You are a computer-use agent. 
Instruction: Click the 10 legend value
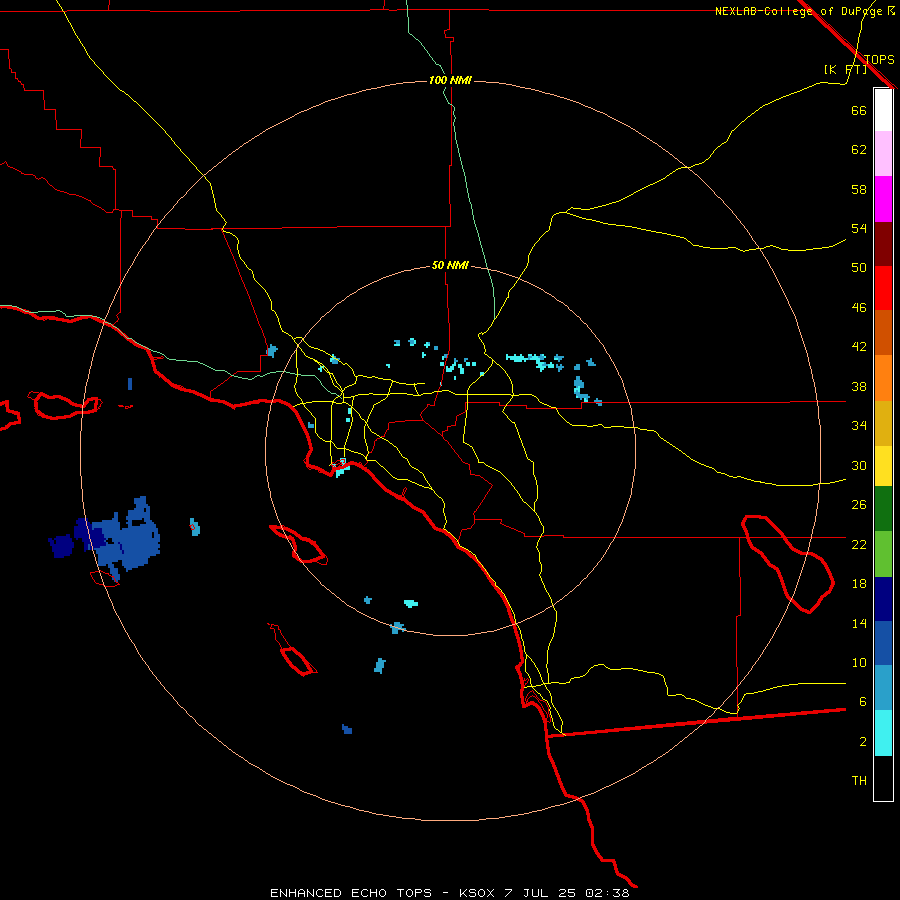click(x=859, y=663)
